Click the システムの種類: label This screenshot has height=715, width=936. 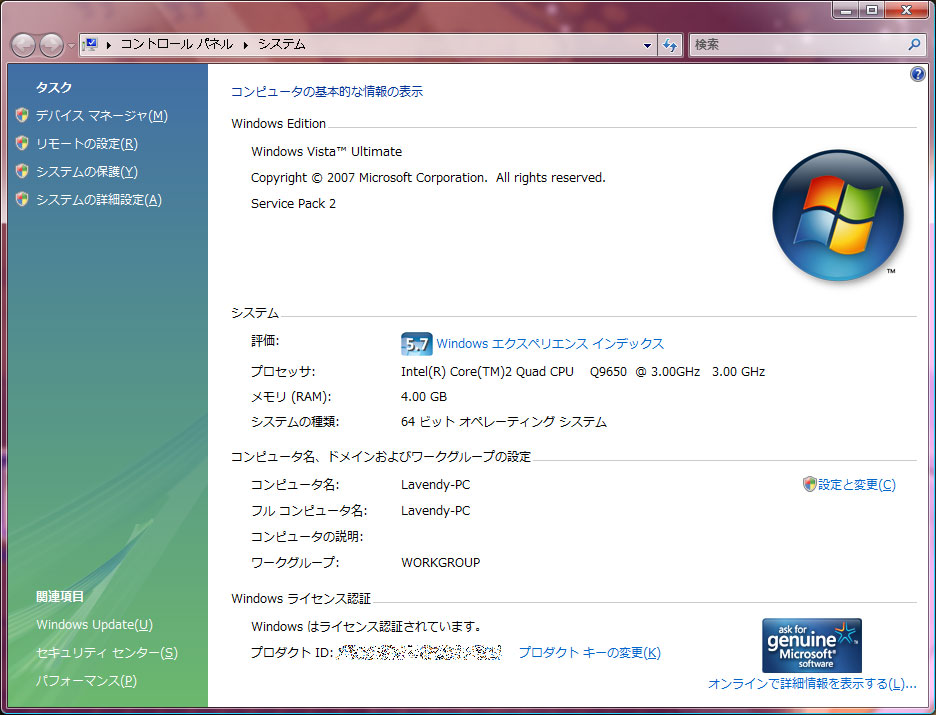pyautogui.click(x=295, y=422)
